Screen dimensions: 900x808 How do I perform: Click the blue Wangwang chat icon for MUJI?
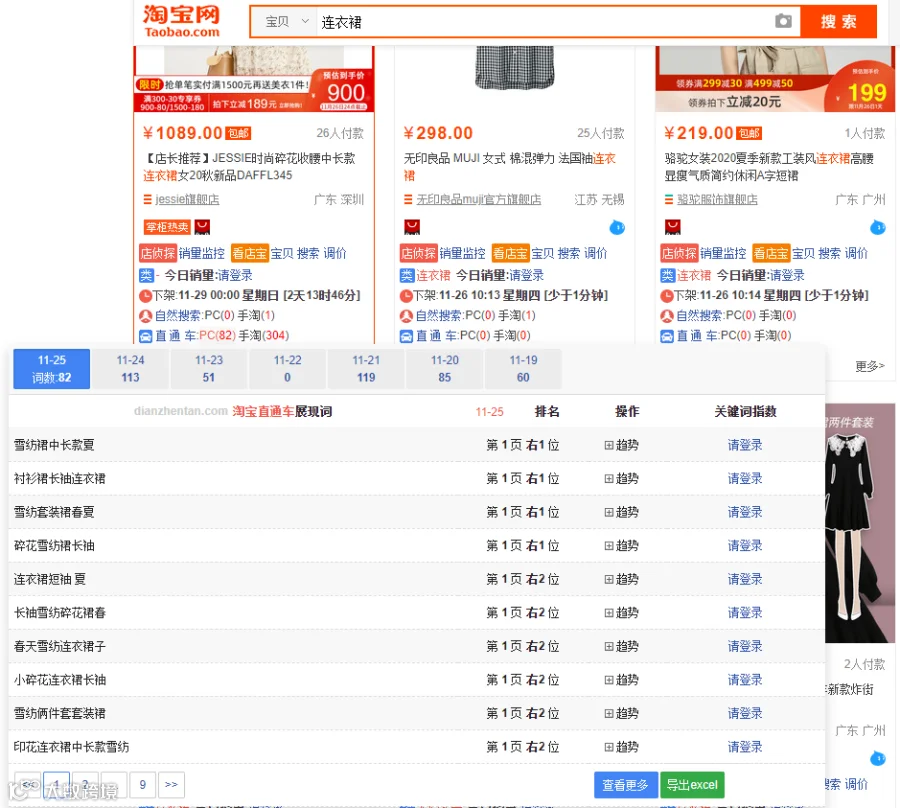click(617, 227)
